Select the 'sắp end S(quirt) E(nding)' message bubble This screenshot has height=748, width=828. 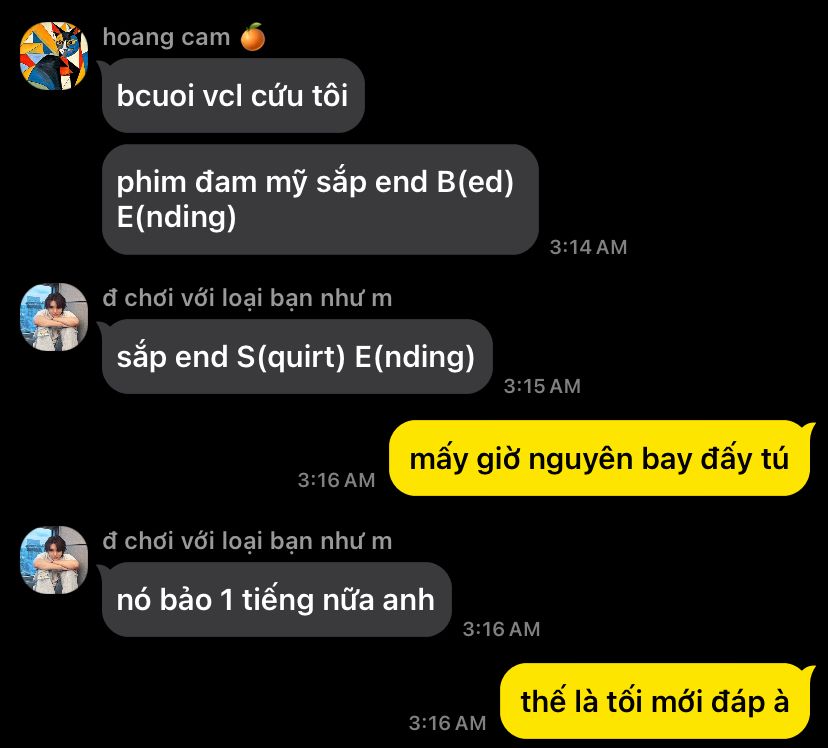point(297,356)
